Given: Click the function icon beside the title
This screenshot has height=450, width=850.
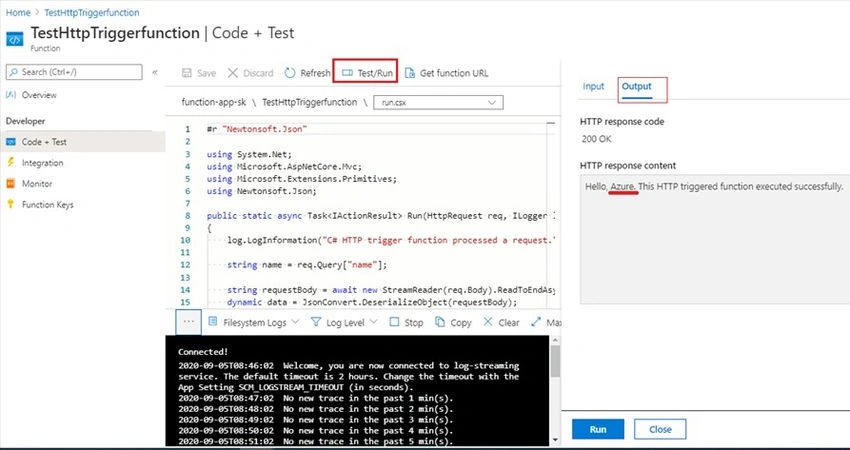Looking at the screenshot, I should coord(15,39).
